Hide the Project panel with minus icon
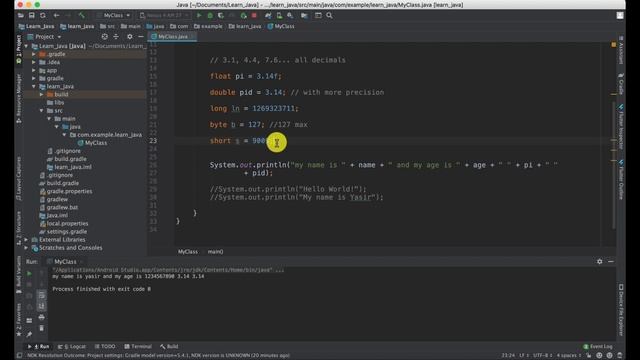The image size is (640, 360). point(141,37)
